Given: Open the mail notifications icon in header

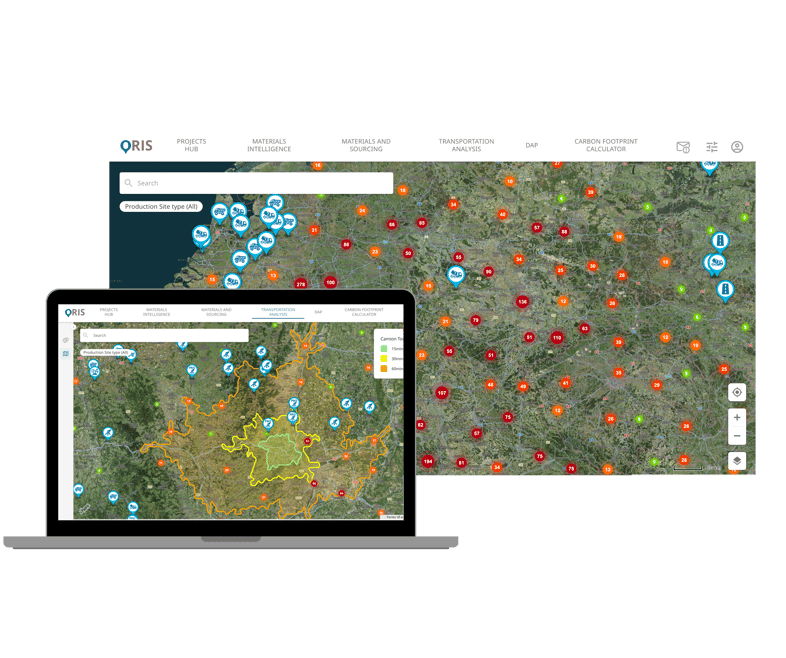Looking at the screenshot, I should pyautogui.click(x=683, y=147).
